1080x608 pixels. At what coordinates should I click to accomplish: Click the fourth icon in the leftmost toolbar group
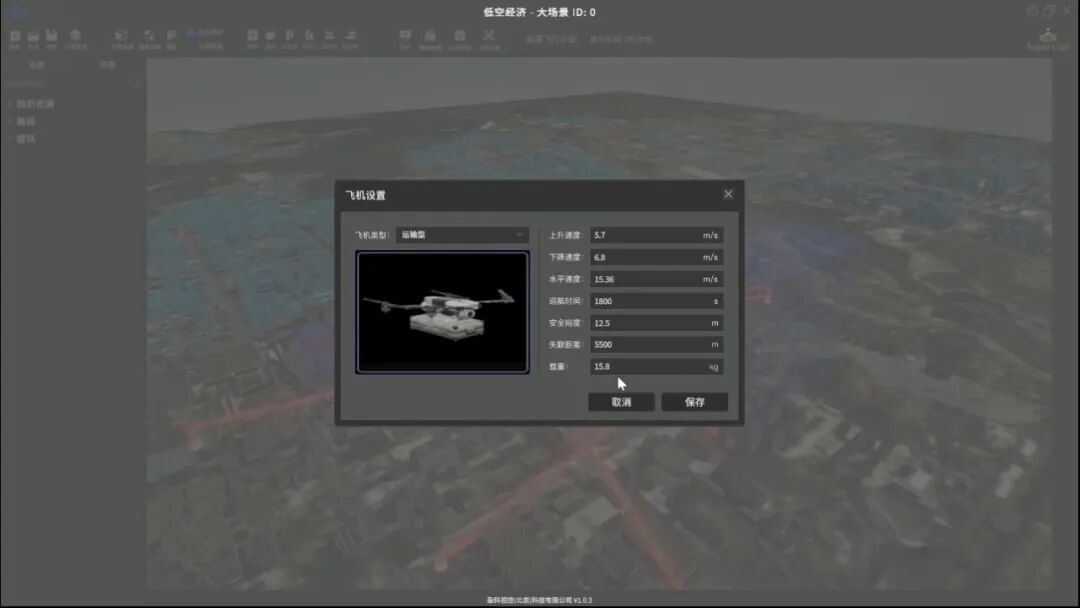73,36
